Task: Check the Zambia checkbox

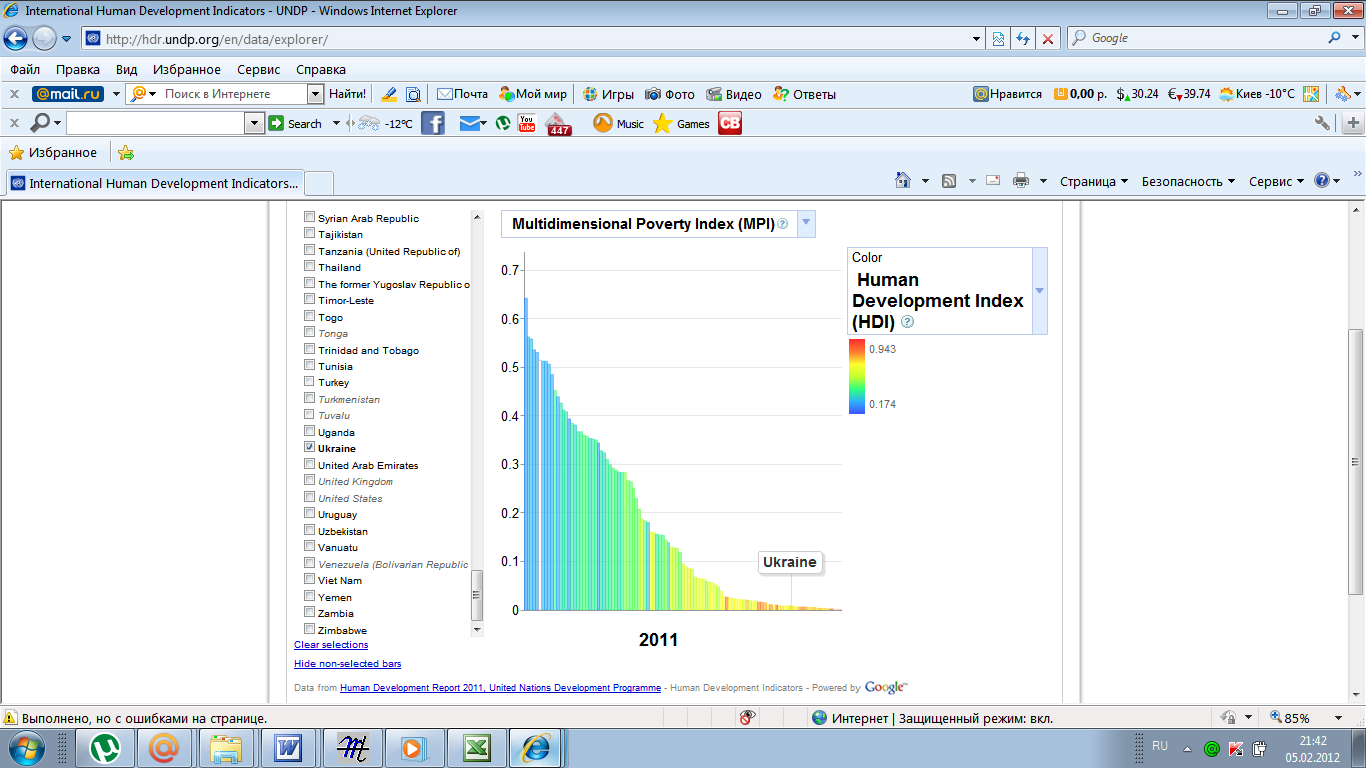Action: click(310, 613)
